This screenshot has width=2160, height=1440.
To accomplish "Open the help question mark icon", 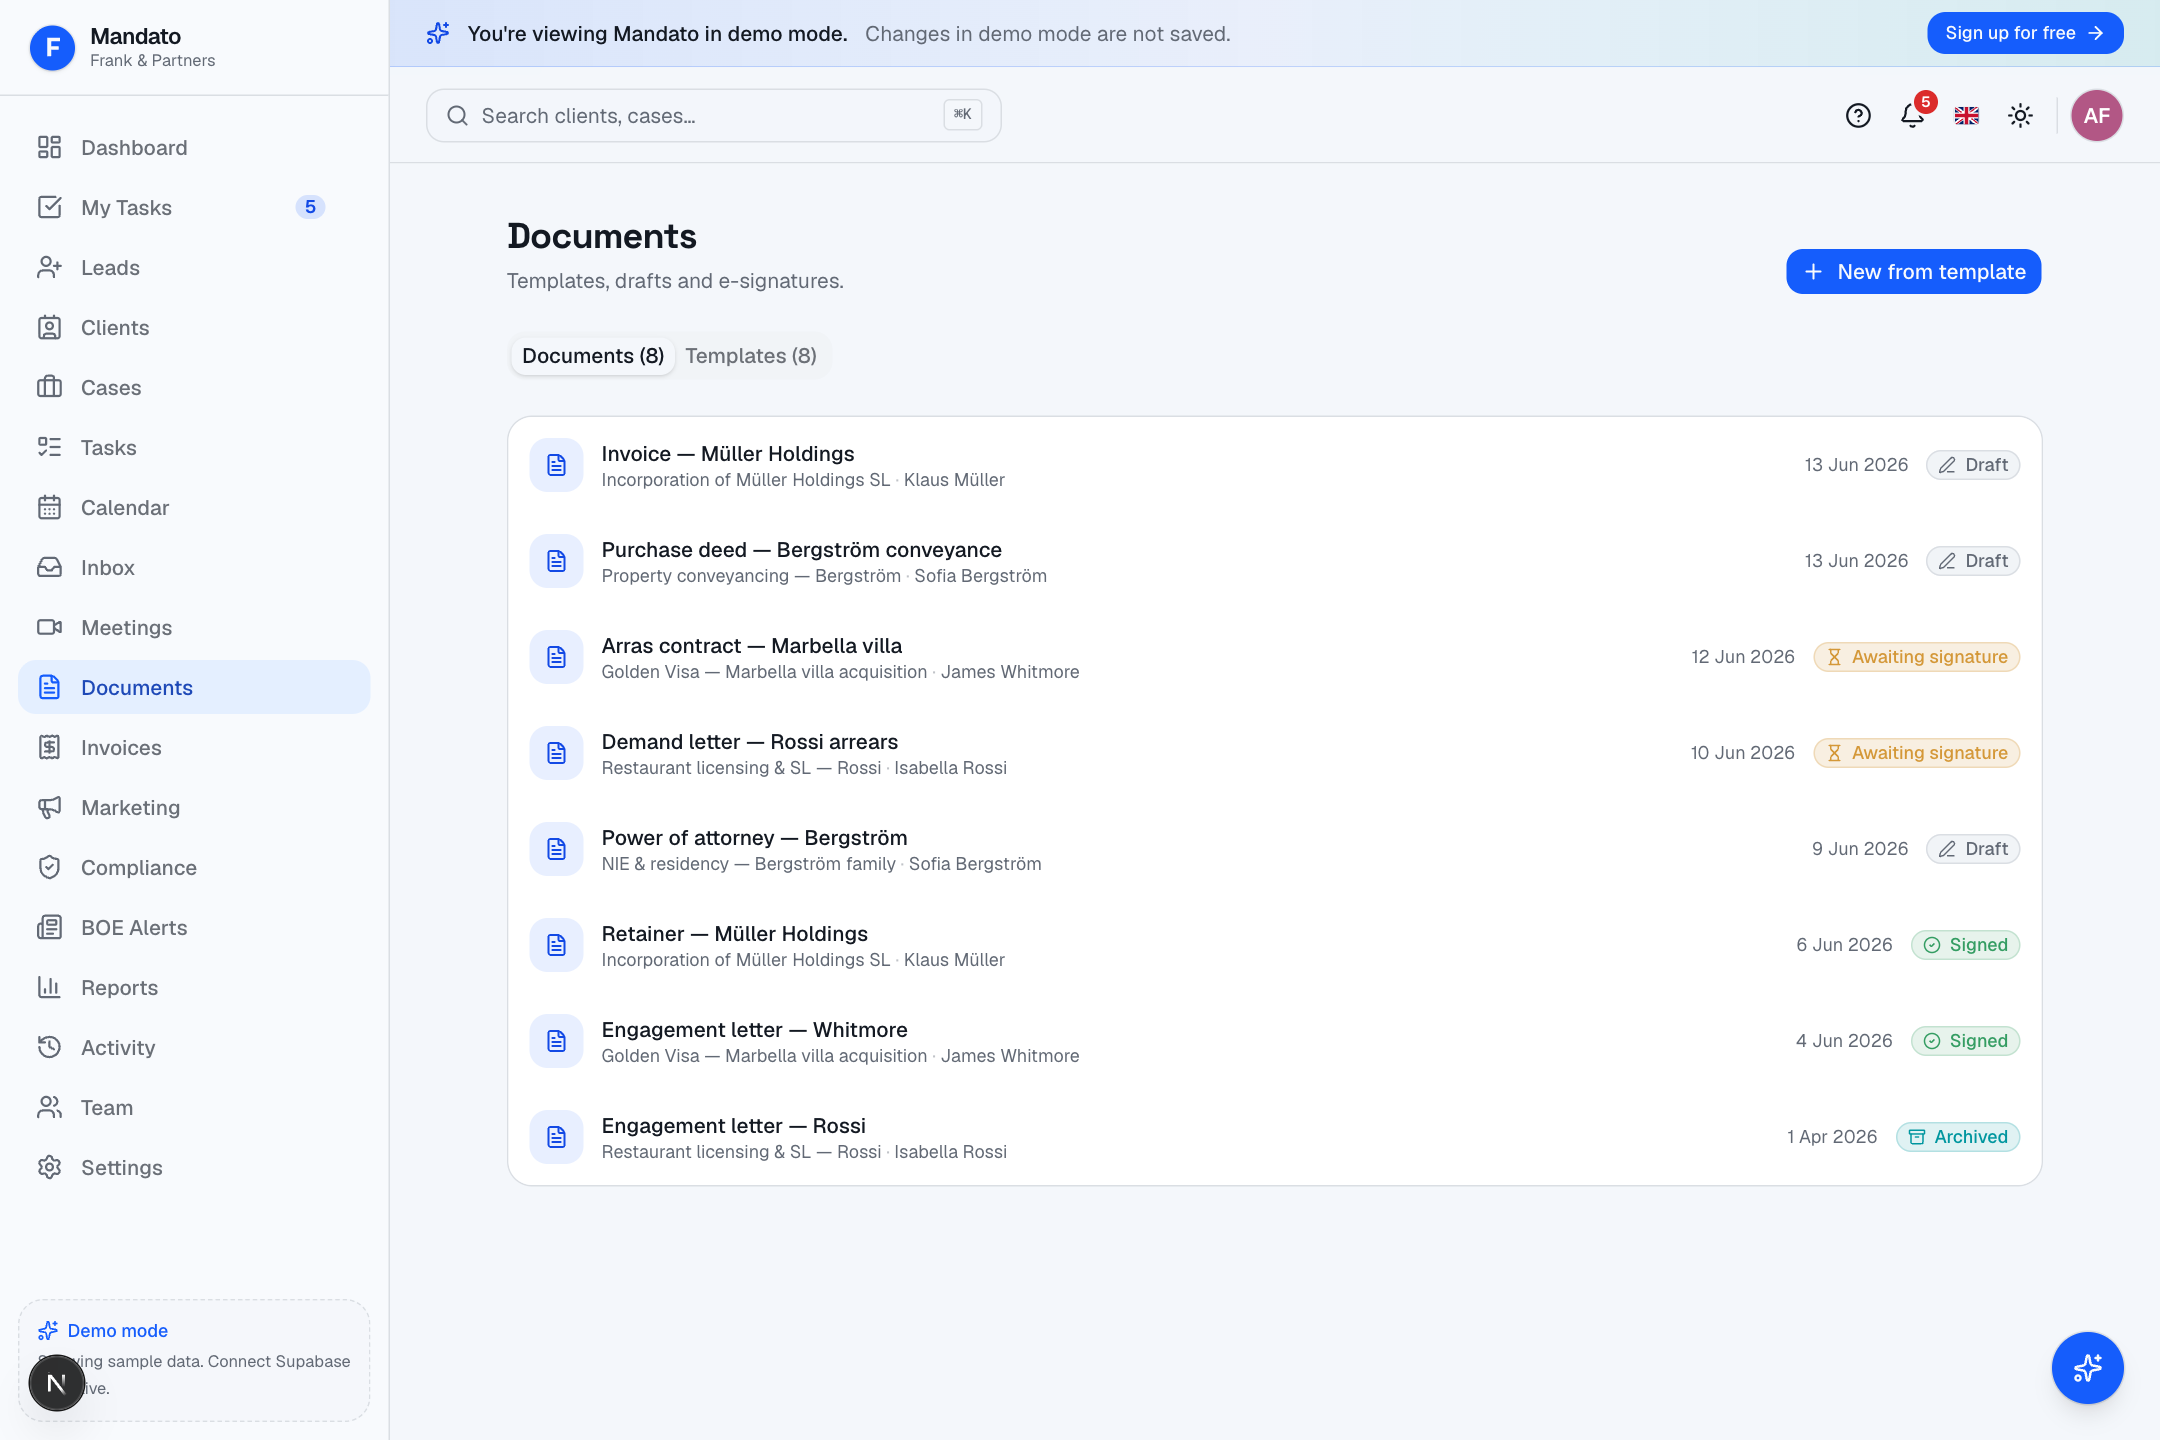I will click(1858, 116).
